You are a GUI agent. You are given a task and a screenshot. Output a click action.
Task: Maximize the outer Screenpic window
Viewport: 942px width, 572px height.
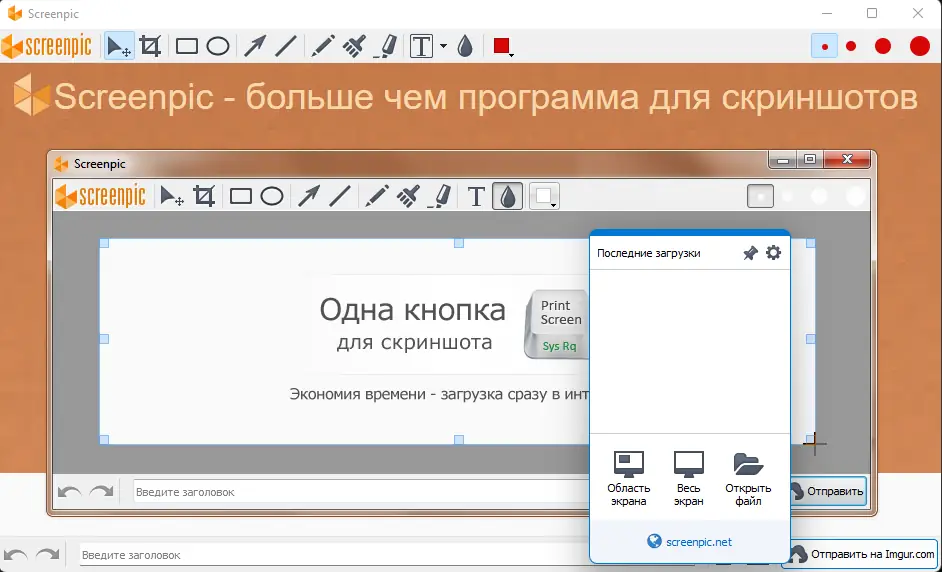(x=872, y=13)
